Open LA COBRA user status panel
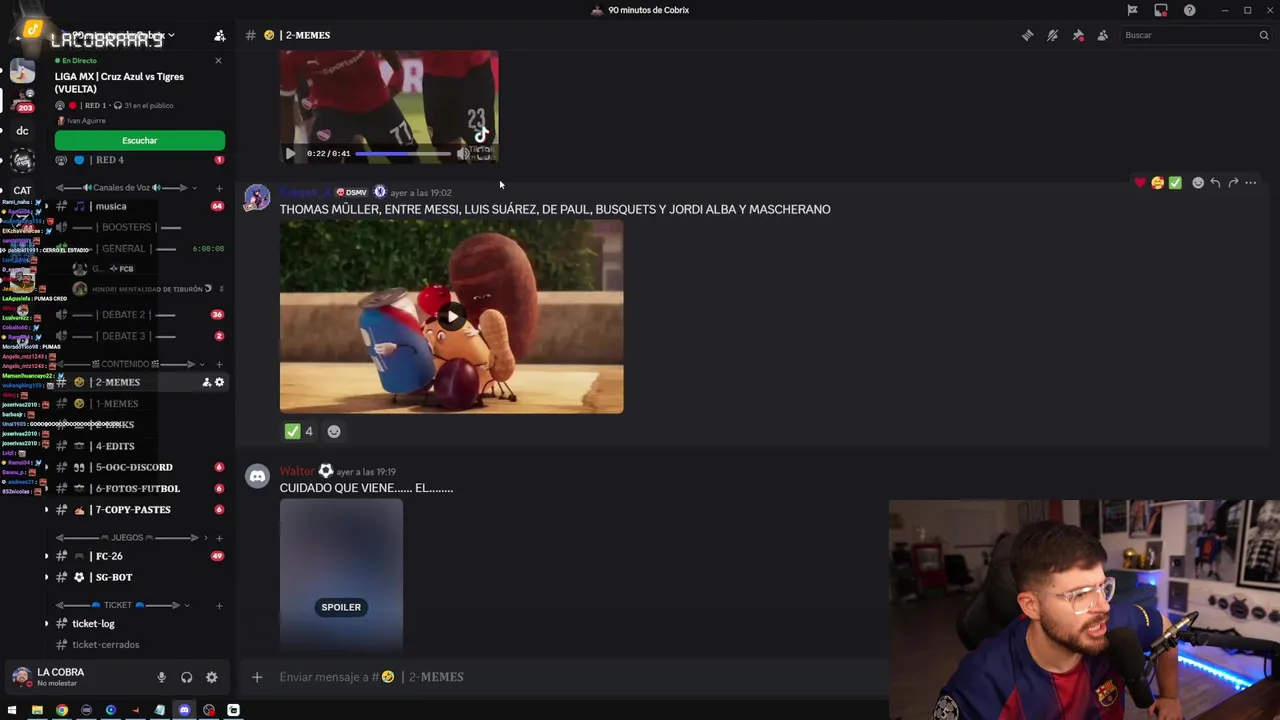The width and height of the screenshot is (1280, 720). [x=75, y=677]
